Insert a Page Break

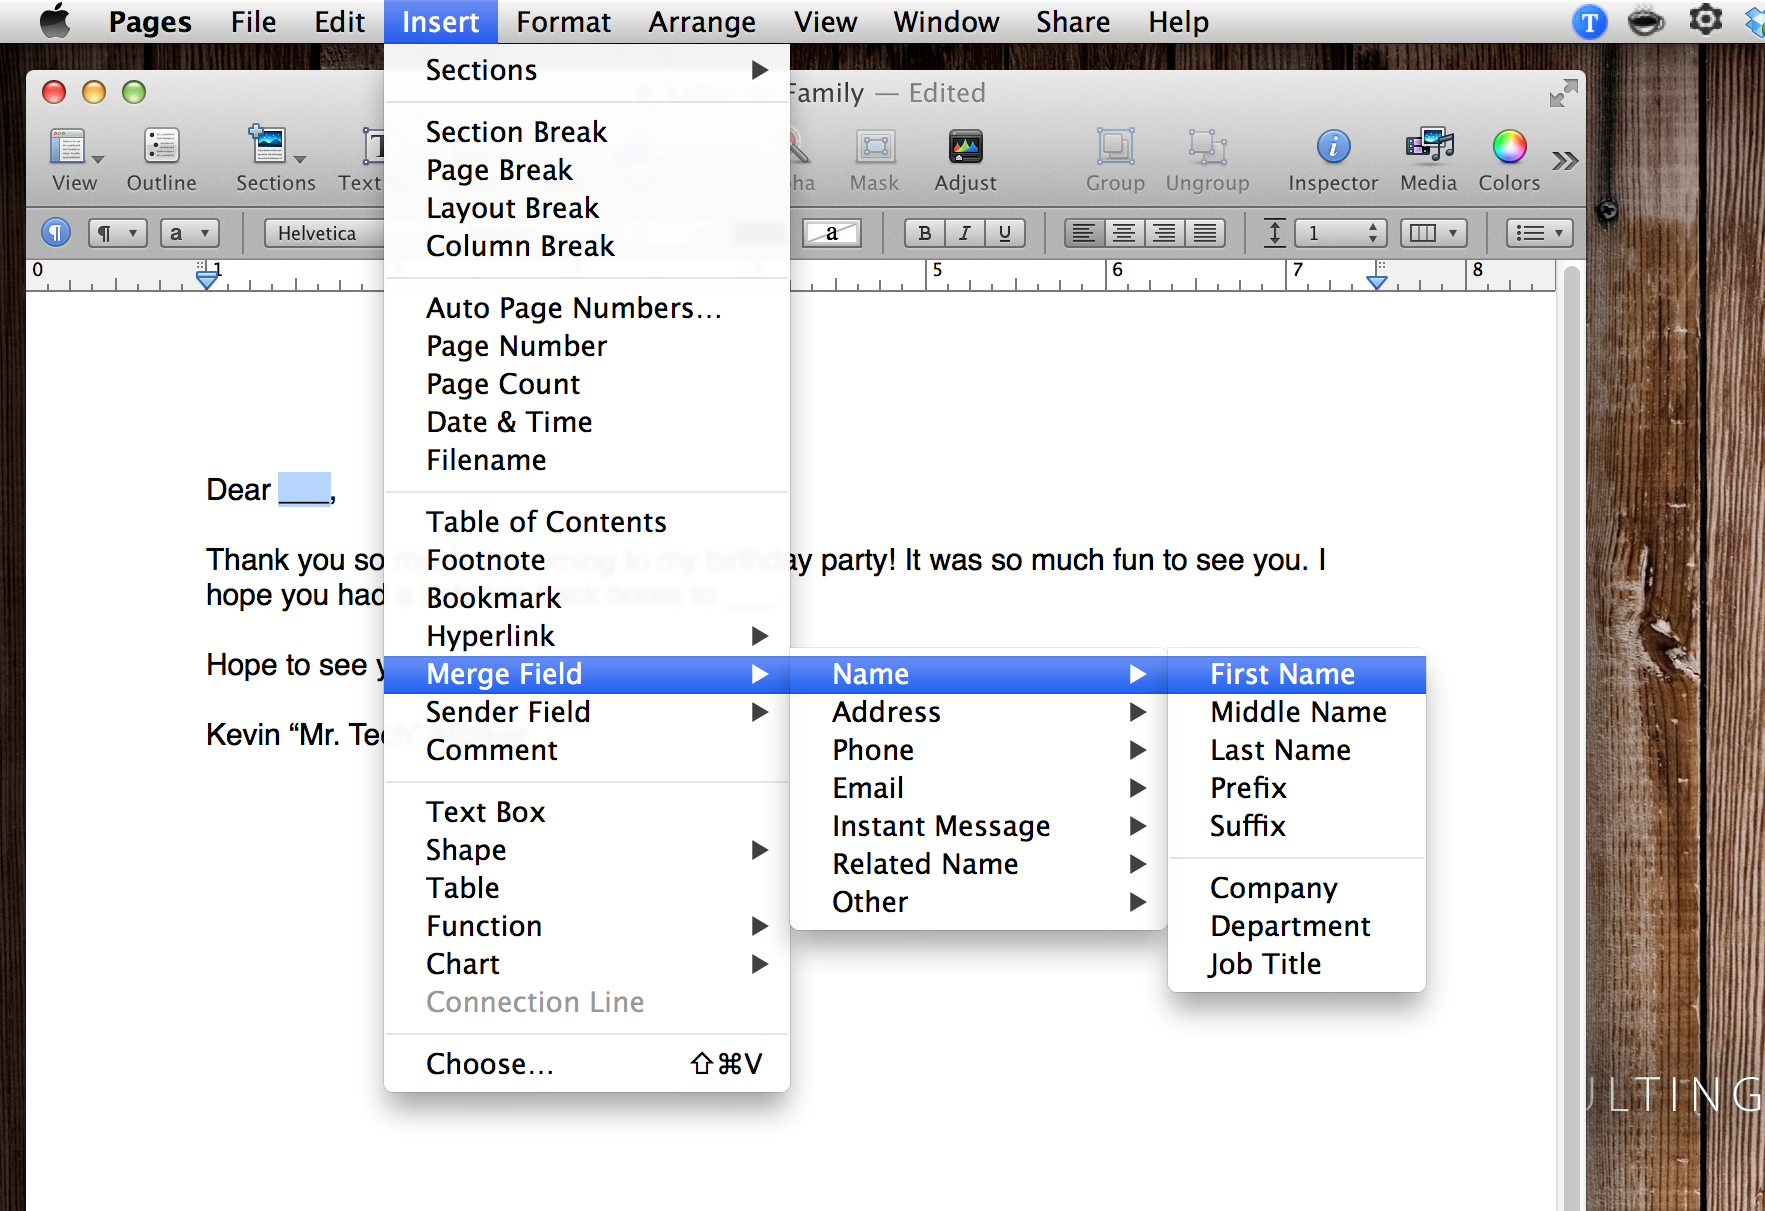[x=587, y=170]
